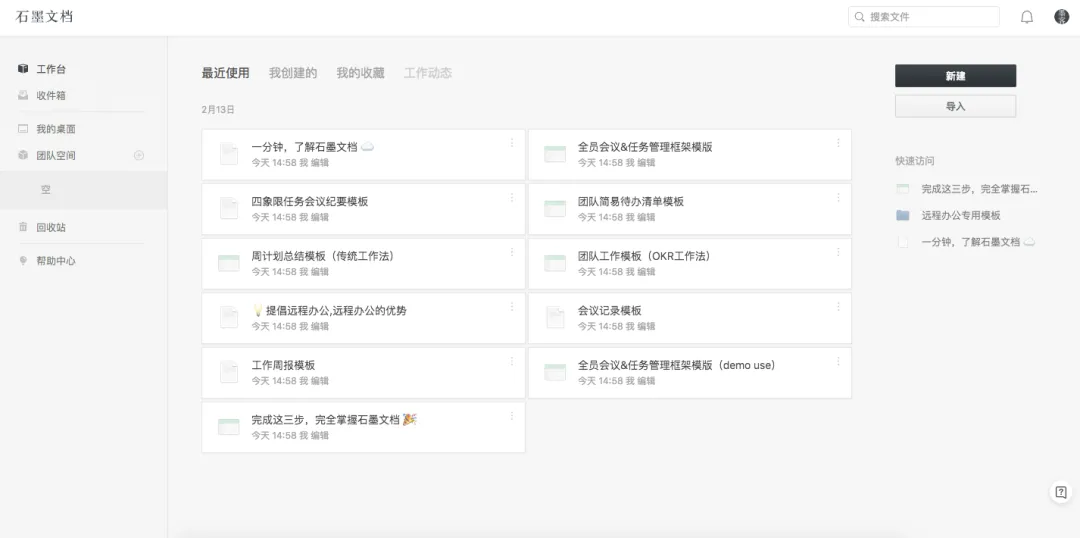Open more options for 全员会议&任务管理框架模版 card
The image size is (1080, 538).
tap(838, 143)
